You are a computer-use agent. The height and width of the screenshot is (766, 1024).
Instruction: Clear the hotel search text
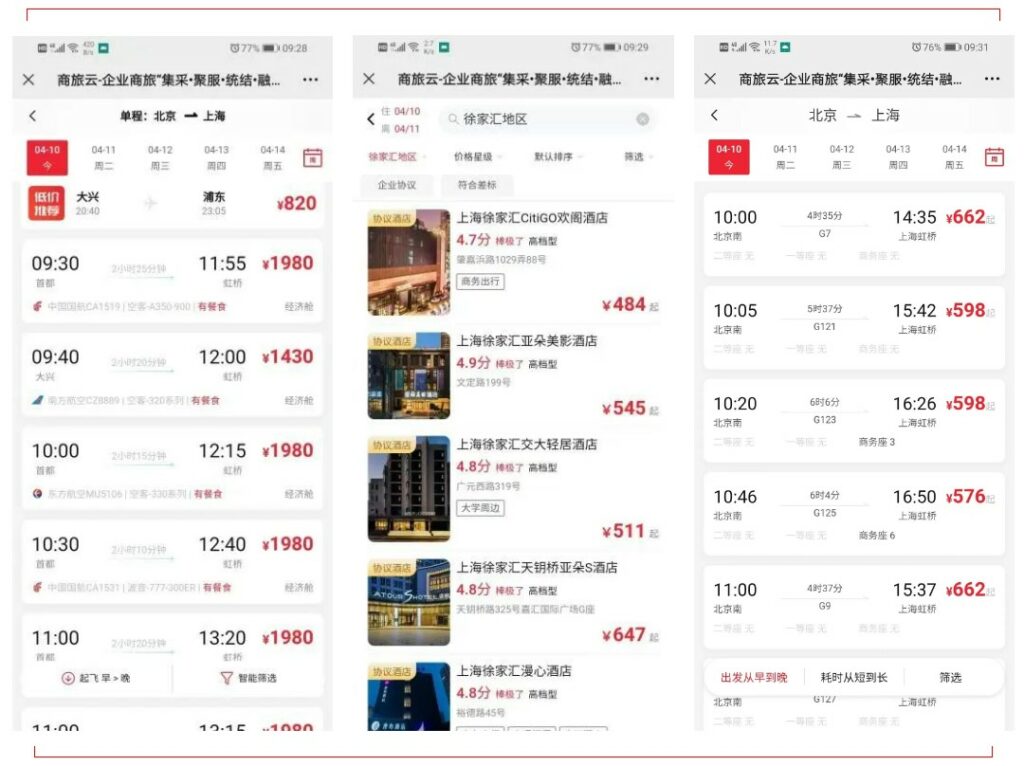click(643, 119)
